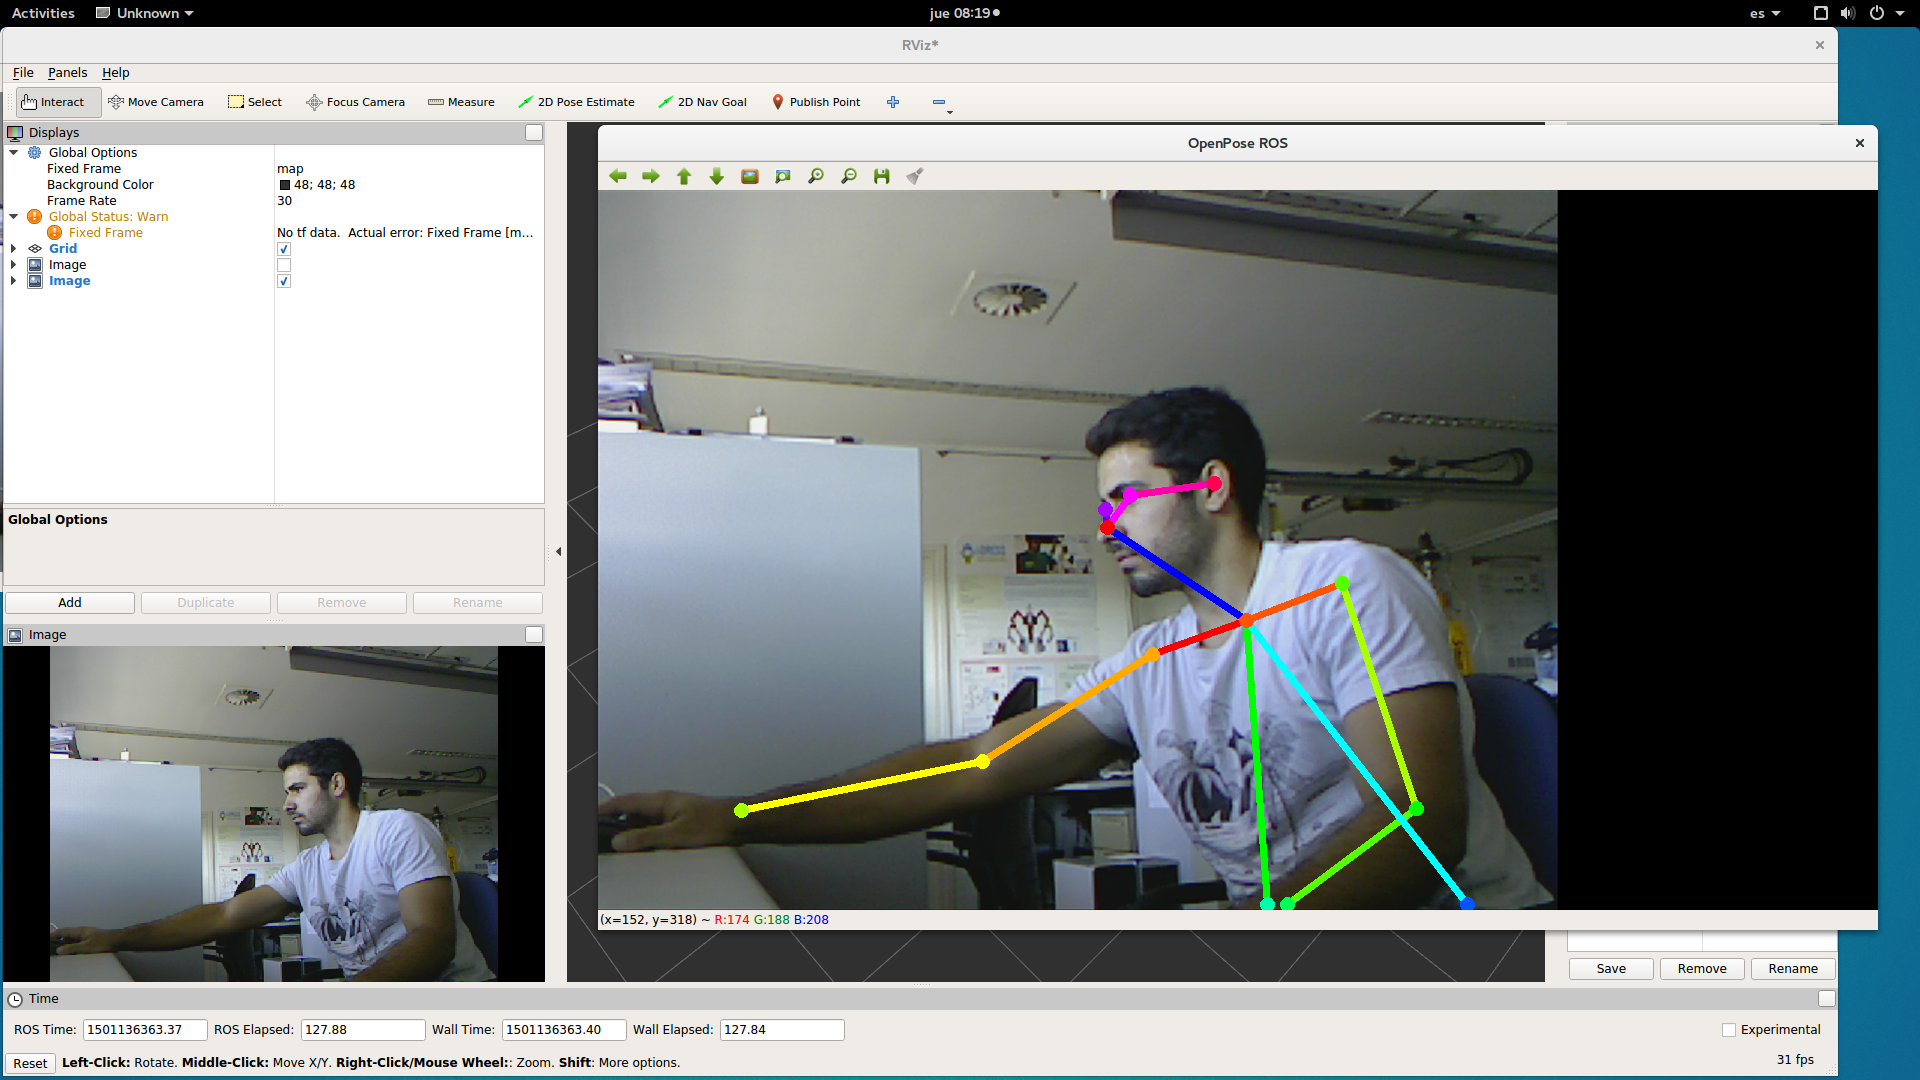The width and height of the screenshot is (1920, 1080).
Task: Click zoom-in magnifier in OpenPose window
Action: [816, 176]
